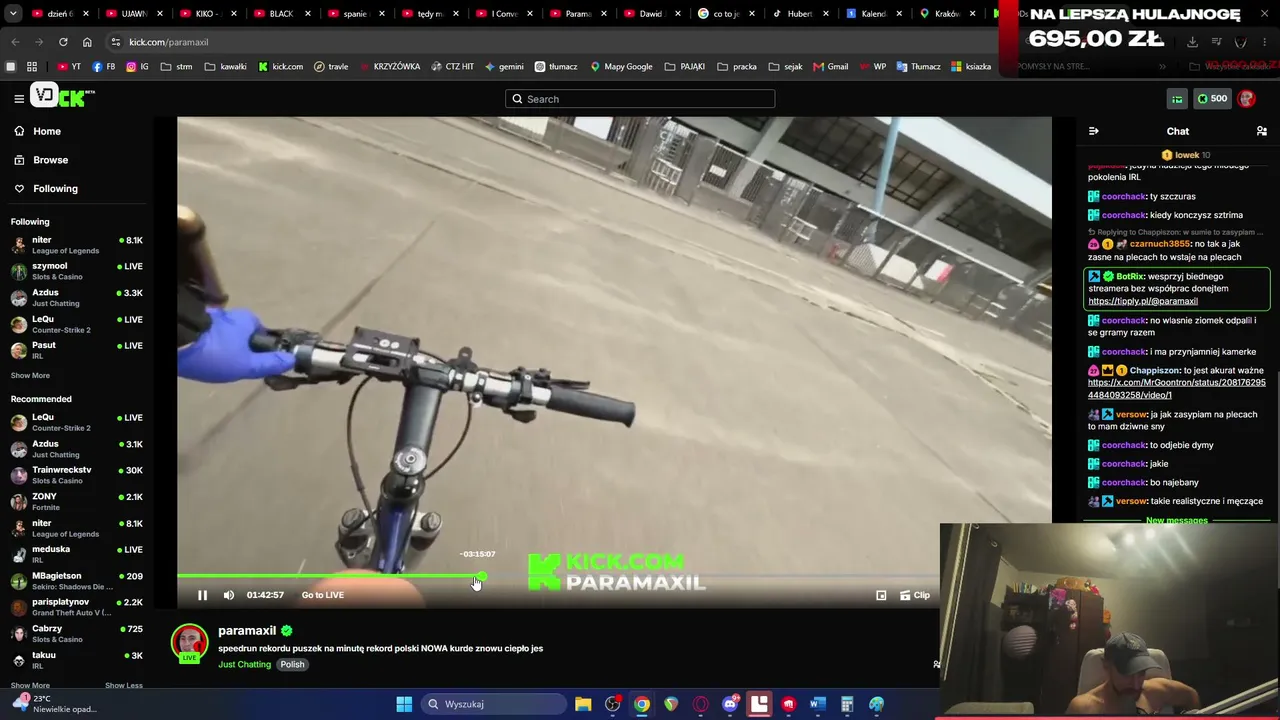Open the green shop icon in the header
Screen dimensions: 1280x720
tap(1177, 98)
